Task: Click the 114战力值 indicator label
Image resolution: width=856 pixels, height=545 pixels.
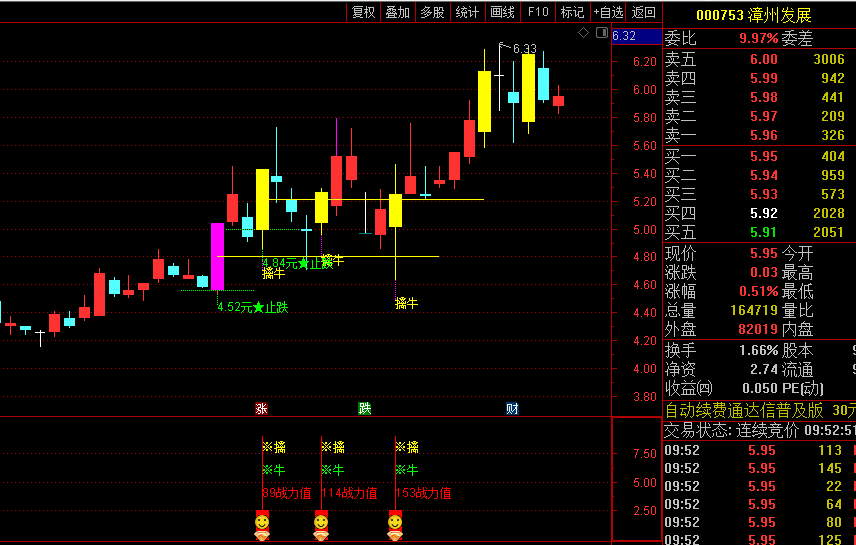Action: click(x=349, y=493)
